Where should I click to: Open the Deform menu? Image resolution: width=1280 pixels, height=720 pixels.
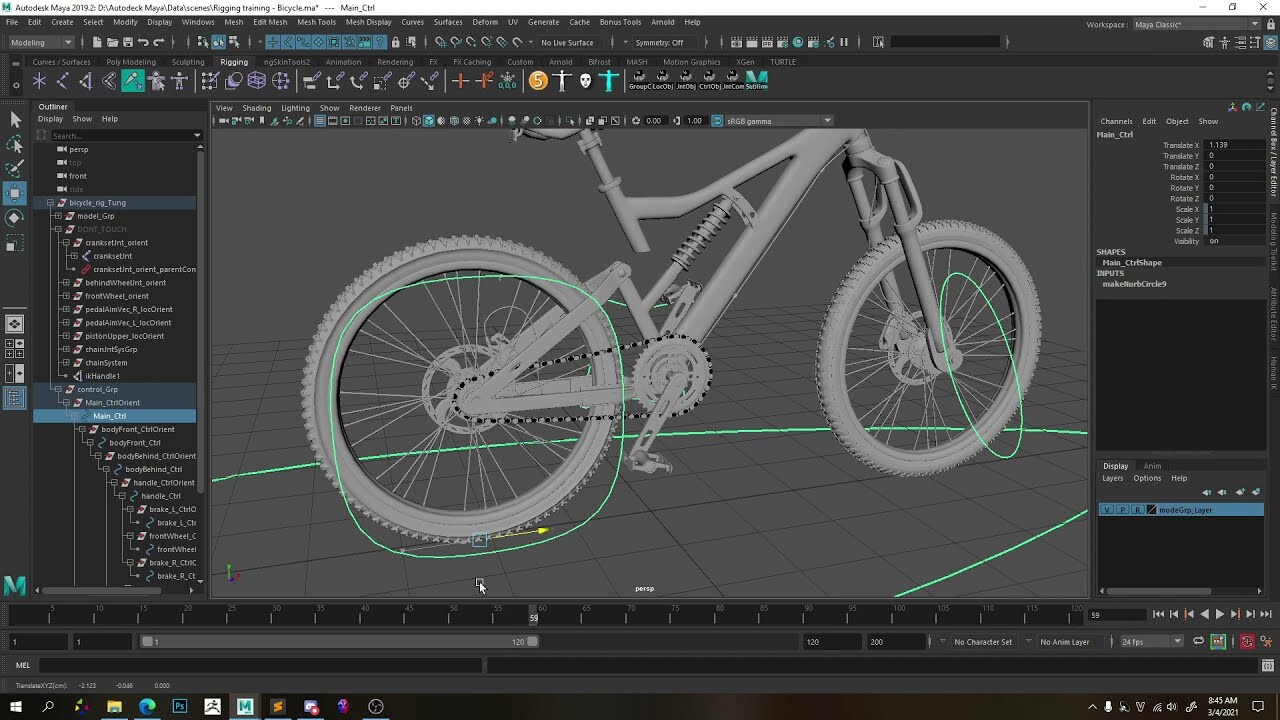point(486,22)
